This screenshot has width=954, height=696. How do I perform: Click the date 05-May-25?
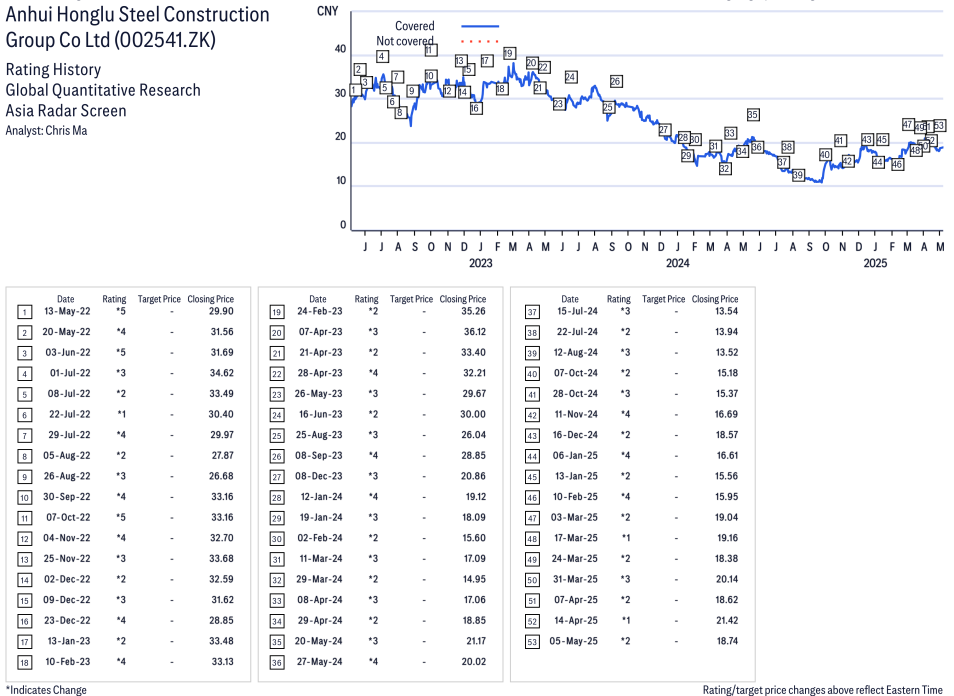coord(573,641)
